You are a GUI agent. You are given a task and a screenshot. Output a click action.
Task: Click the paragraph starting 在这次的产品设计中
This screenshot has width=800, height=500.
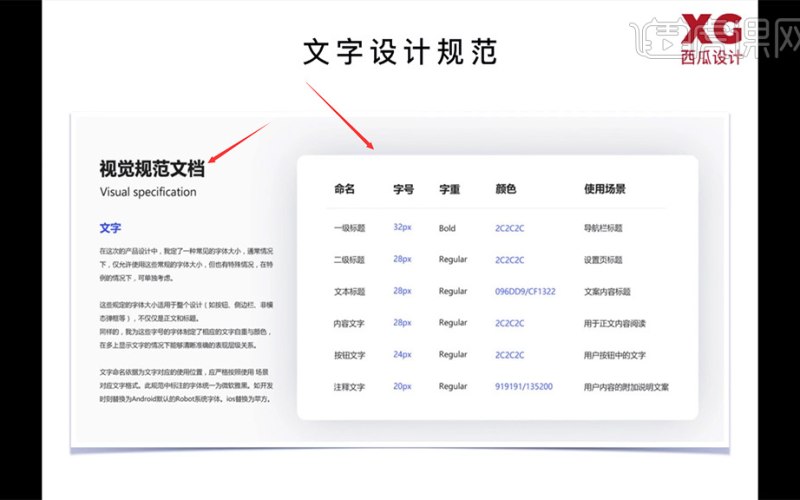(186, 264)
